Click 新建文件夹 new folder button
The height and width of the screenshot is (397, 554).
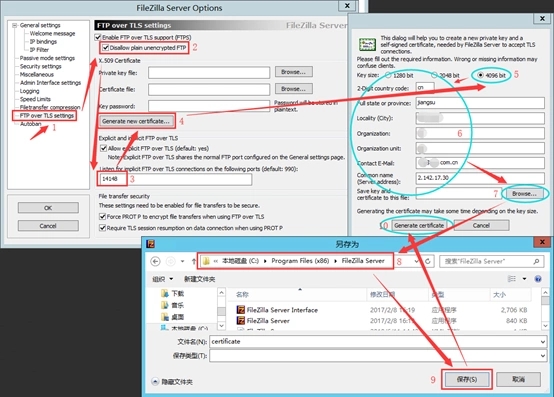coord(199,279)
